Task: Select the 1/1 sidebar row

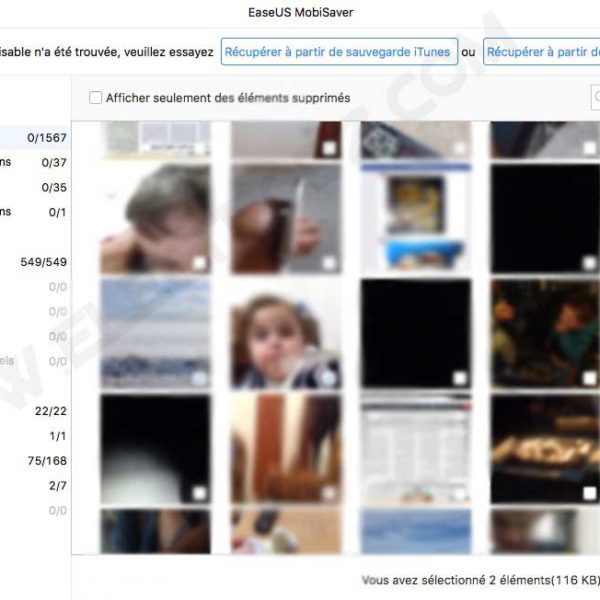Action: pos(35,436)
